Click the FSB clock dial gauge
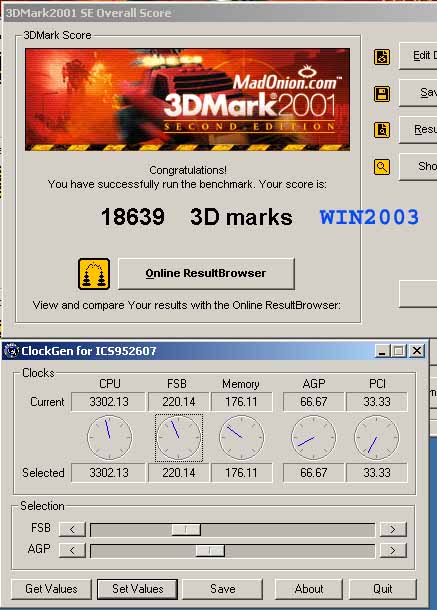 coord(179,438)
